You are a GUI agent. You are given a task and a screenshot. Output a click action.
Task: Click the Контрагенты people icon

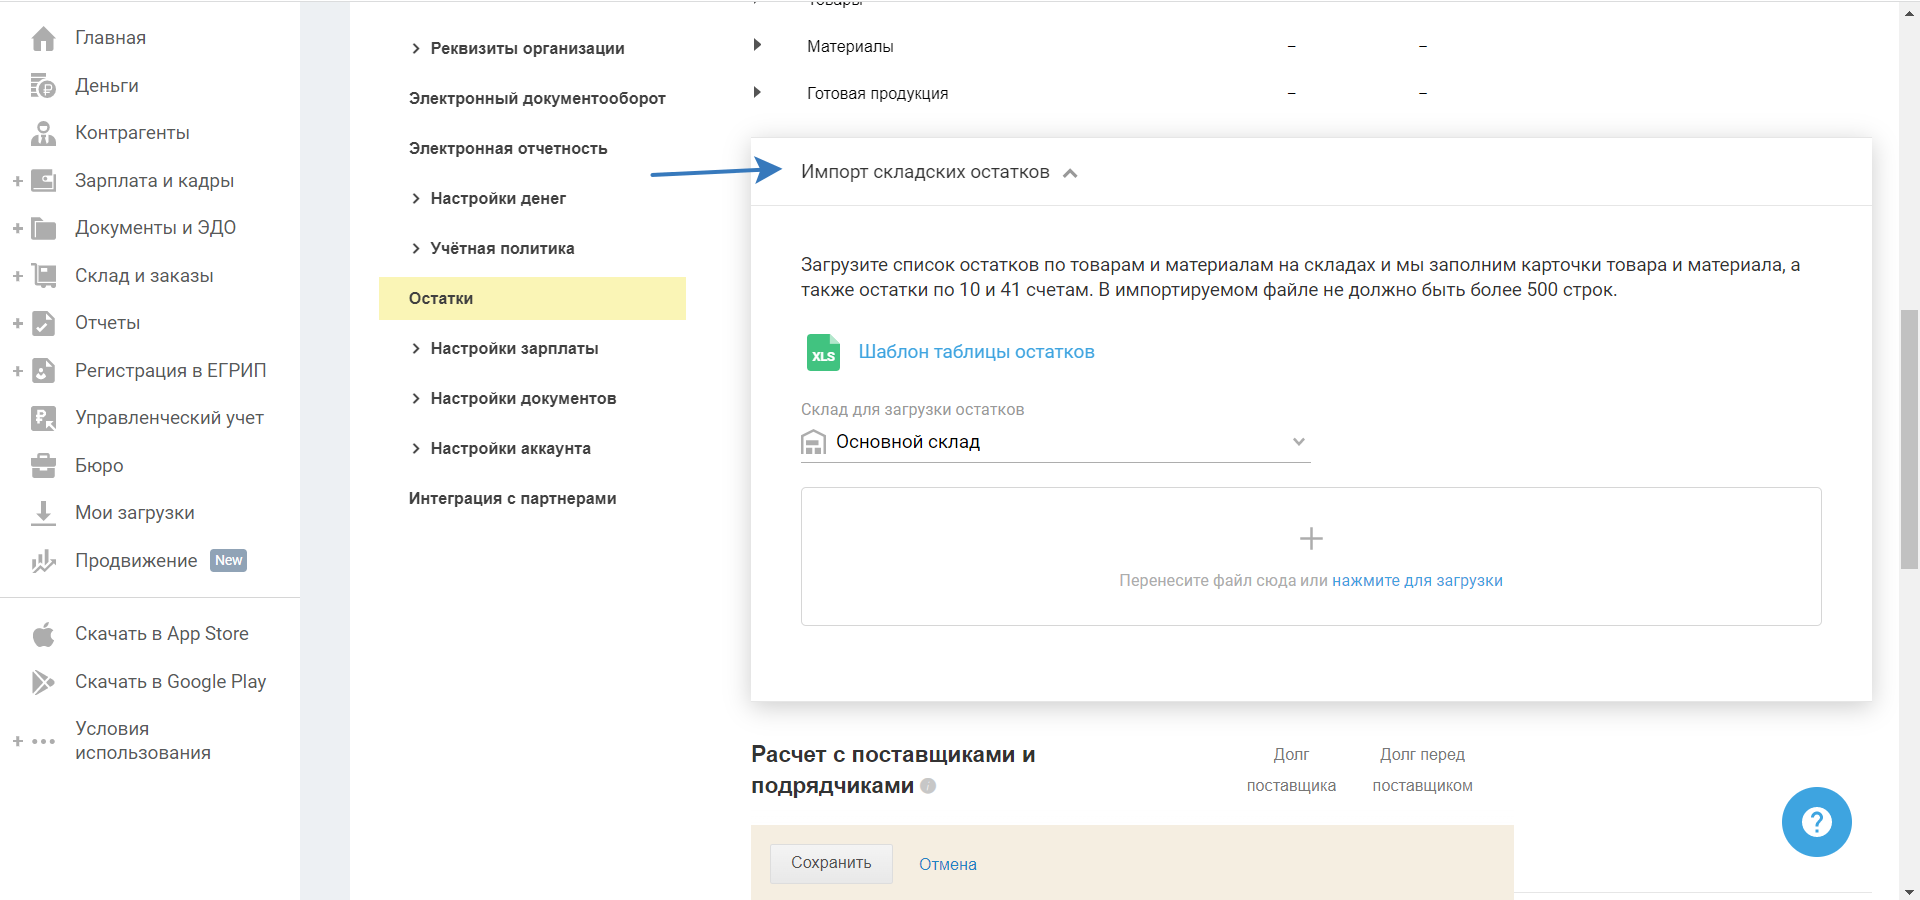pyautogui.click(x=43, y=133)
